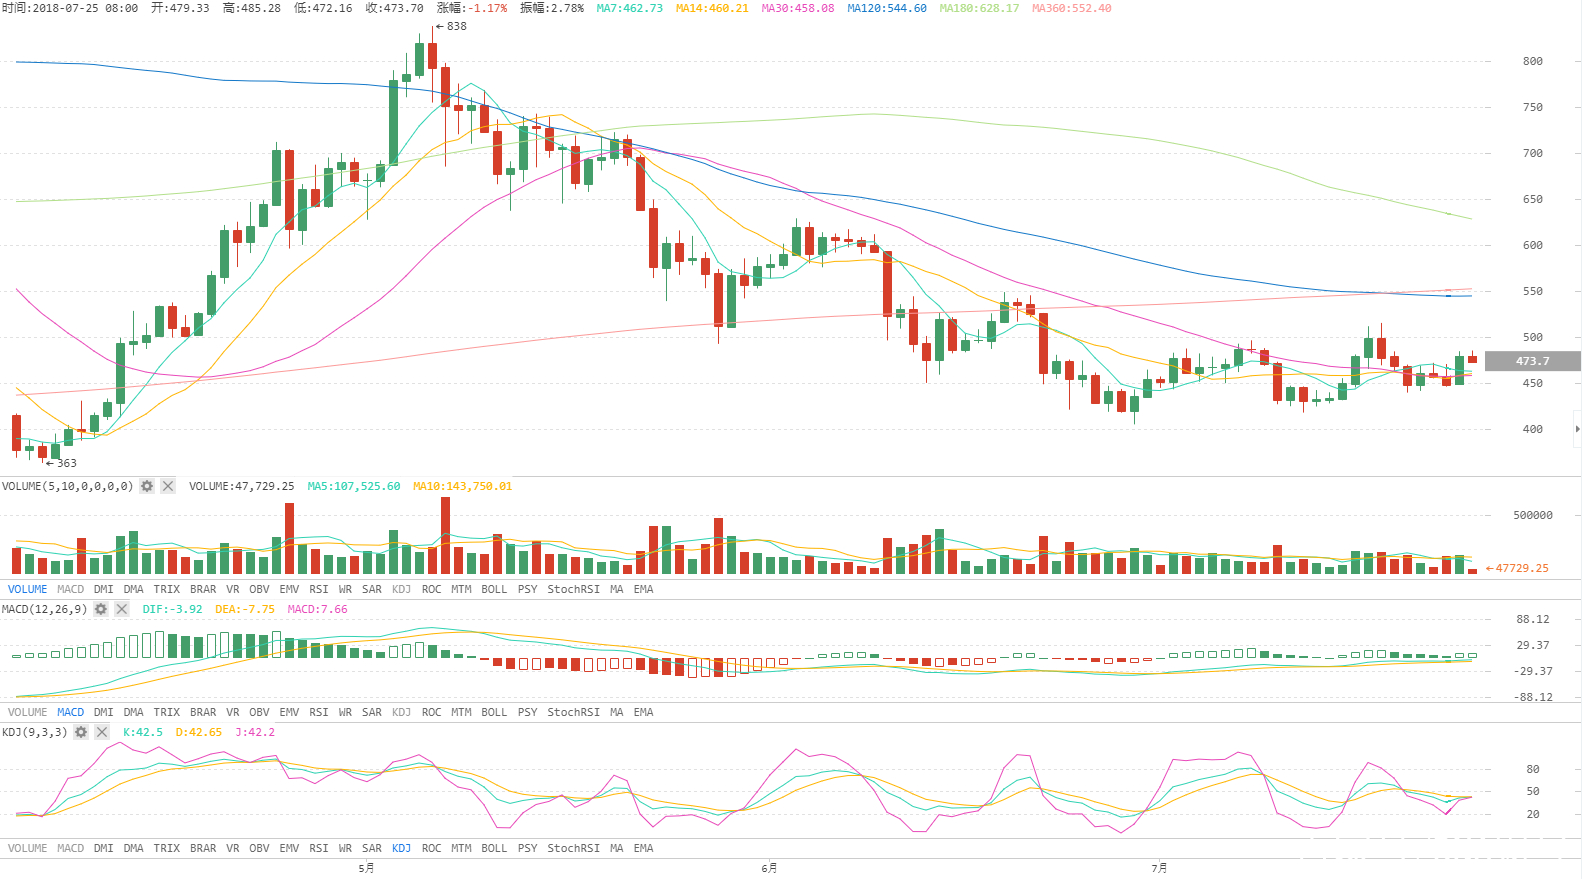Click the 7月 date axis label
Image resolution: width=1582 pixels, height=879 pixels.
(1159, 868)
